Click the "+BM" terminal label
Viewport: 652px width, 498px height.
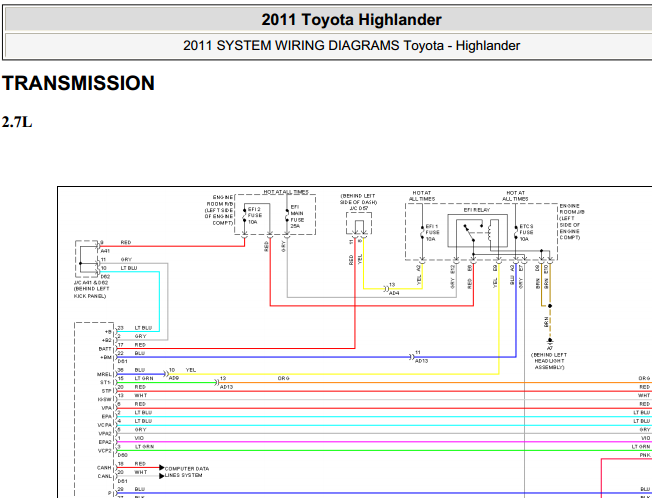click(x=106, y=357)
